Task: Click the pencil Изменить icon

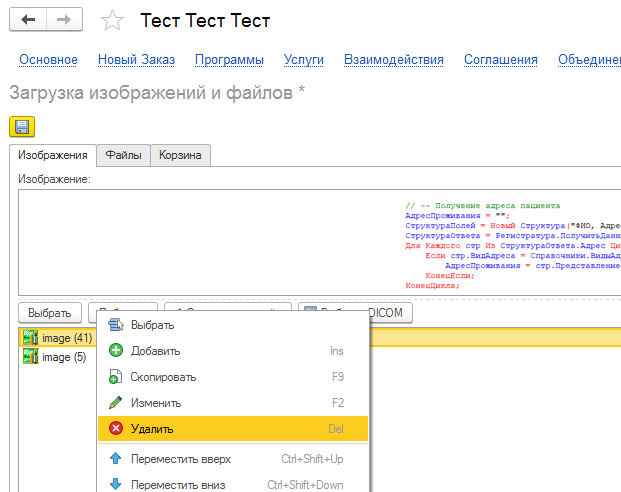Action: [x=115, y=403]
